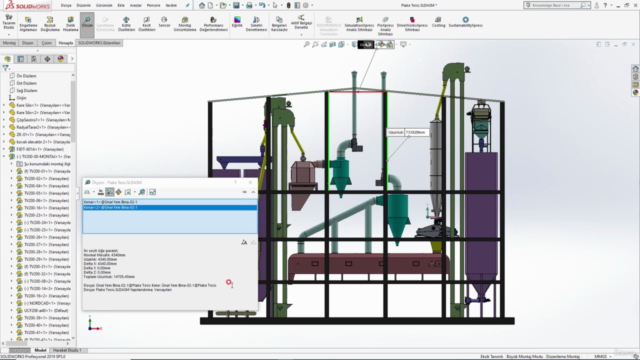The height and width of the screenshot is (360, 640).
Task: Select the Hareket Etüdü 1 tab
Action: point(67,350)
